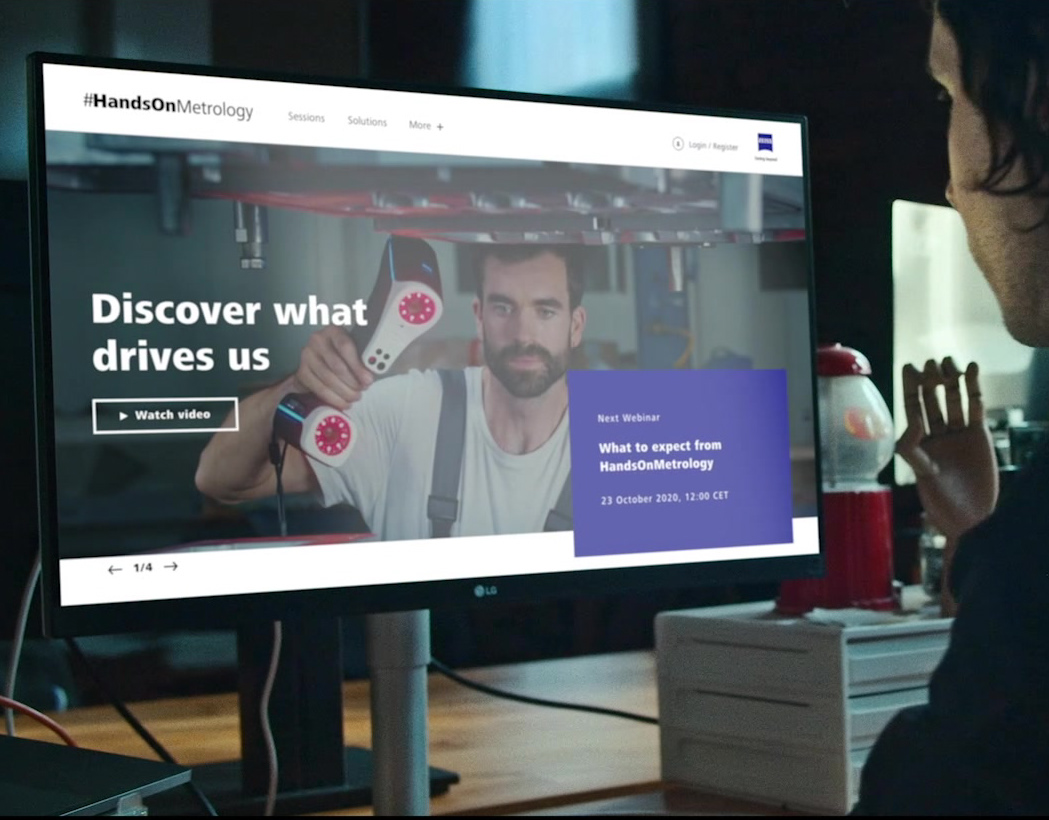Click the ZEISS logo icon
Image resolution: width=1049 pixels, height=820 pixels.
[765, 142]
